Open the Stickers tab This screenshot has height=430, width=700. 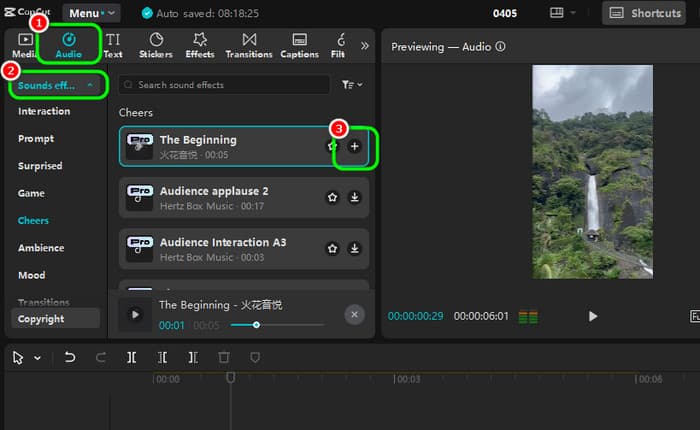[x=155, y=46]
